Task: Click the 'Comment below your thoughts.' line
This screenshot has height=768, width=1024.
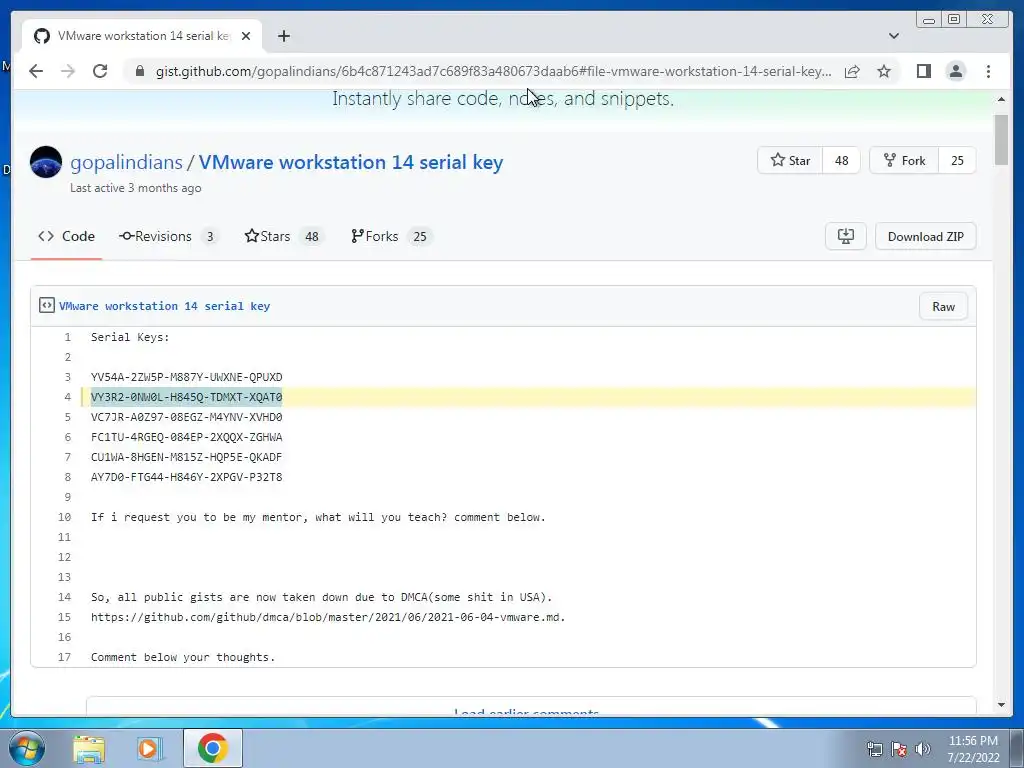Action: (183, 657)
